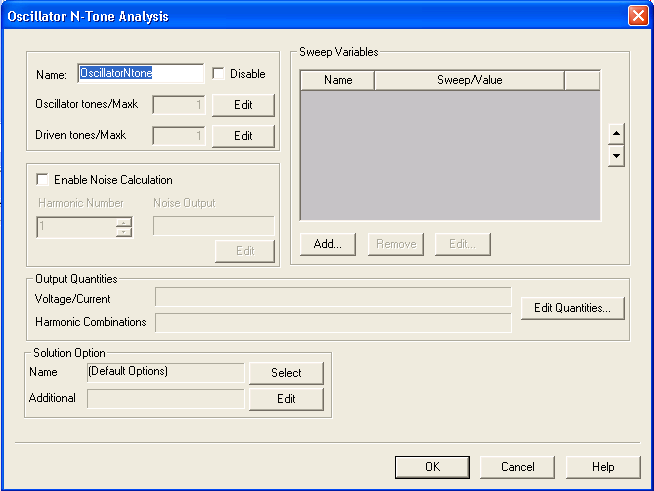Image resolution: width=654 pixels, height=491 pixels.
Task: Toggle the Disable checkbox
Action: (x=218, y=73)
